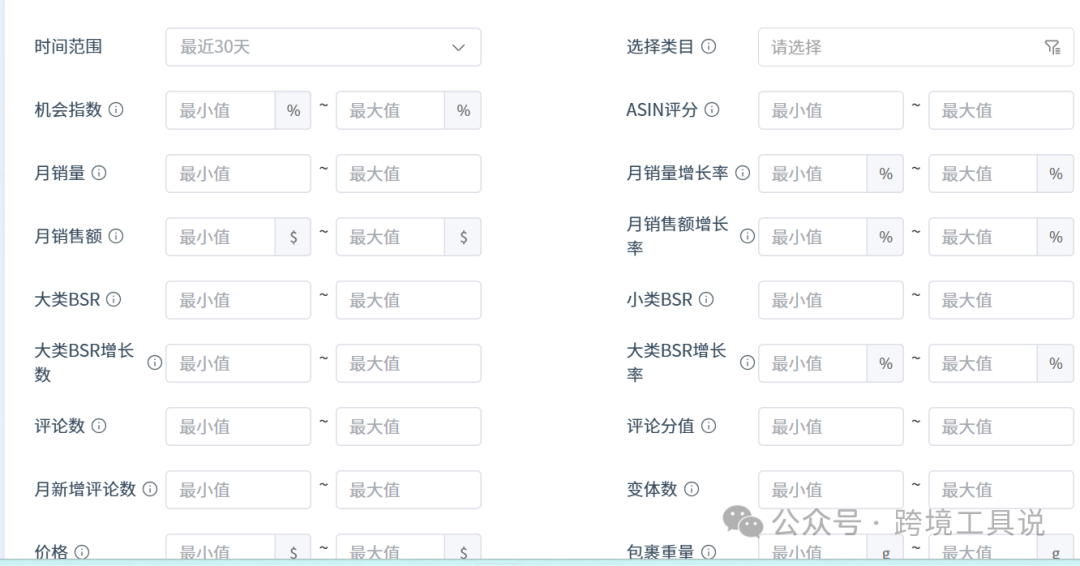Click the info icon next to 月销量增长率
Viewport: 1080px width, 566px height.
742,173
